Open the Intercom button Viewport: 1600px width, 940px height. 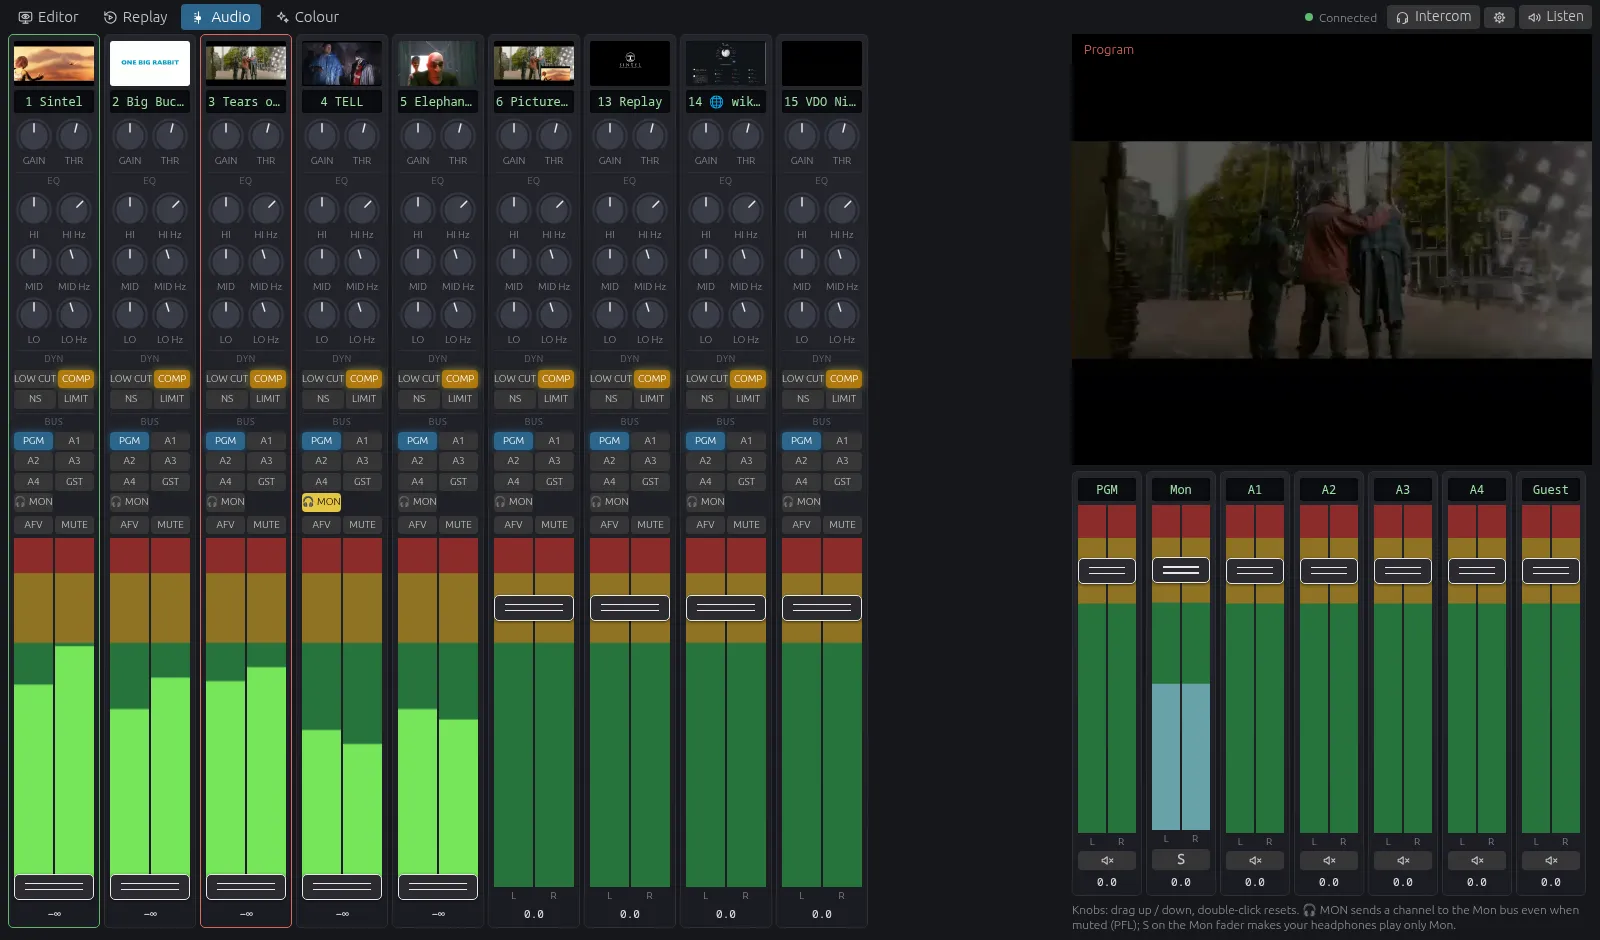[x=1433, y=17]
